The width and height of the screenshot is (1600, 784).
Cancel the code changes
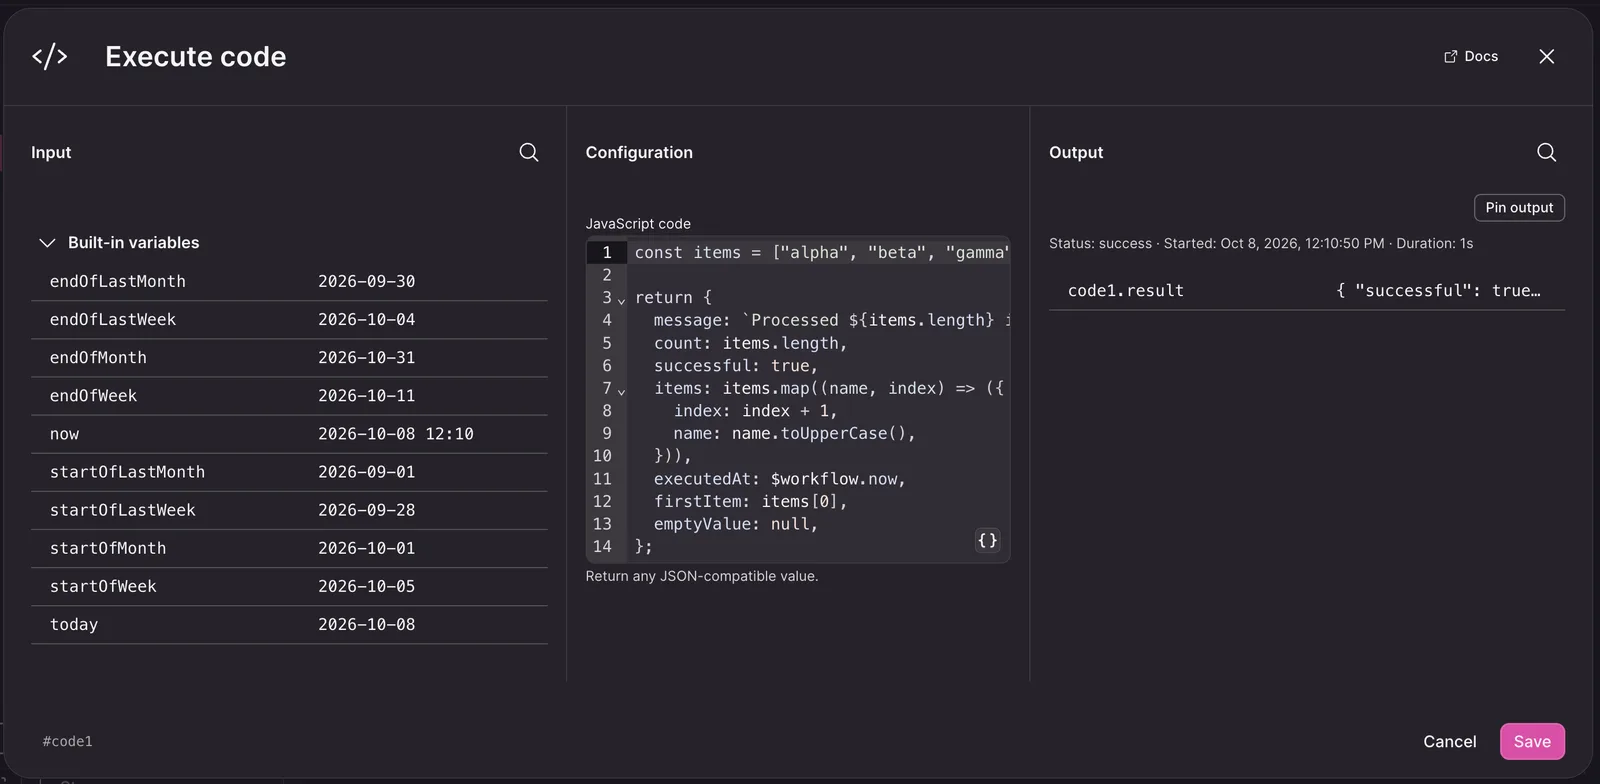coord(1449,741)
